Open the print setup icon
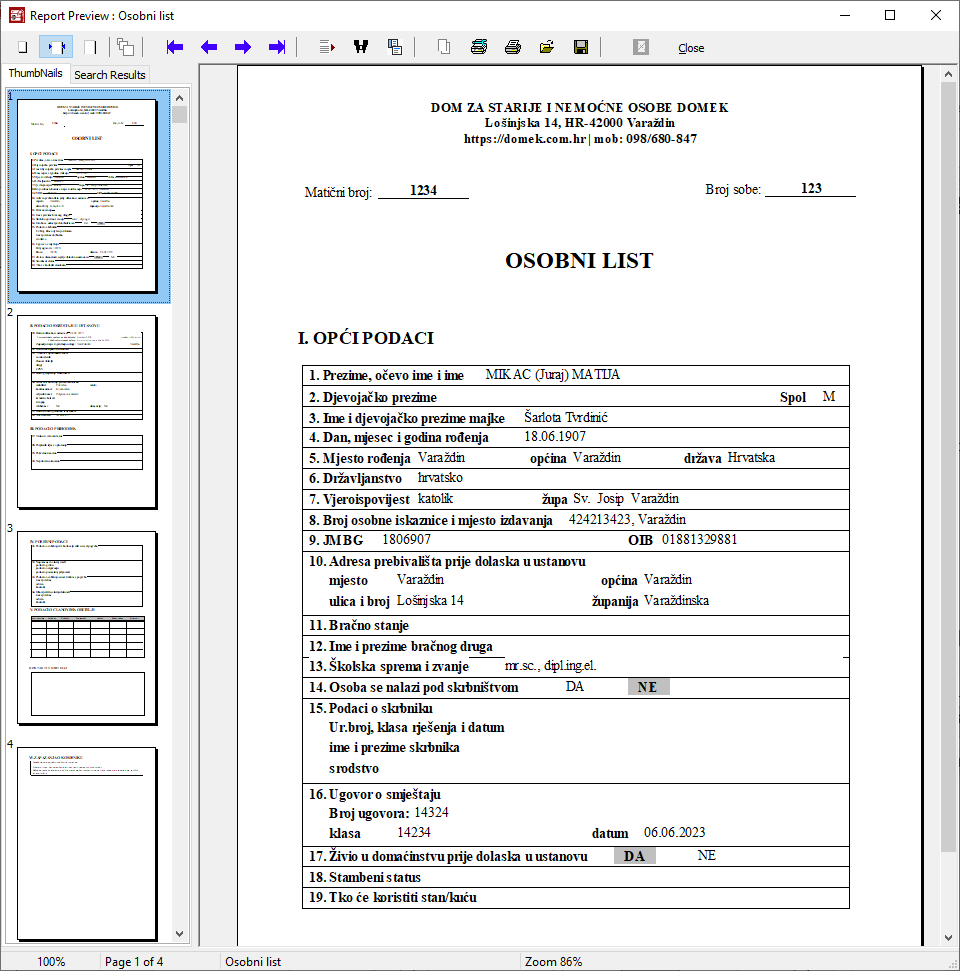Viewport: 960px width, 971px height. 479,47
